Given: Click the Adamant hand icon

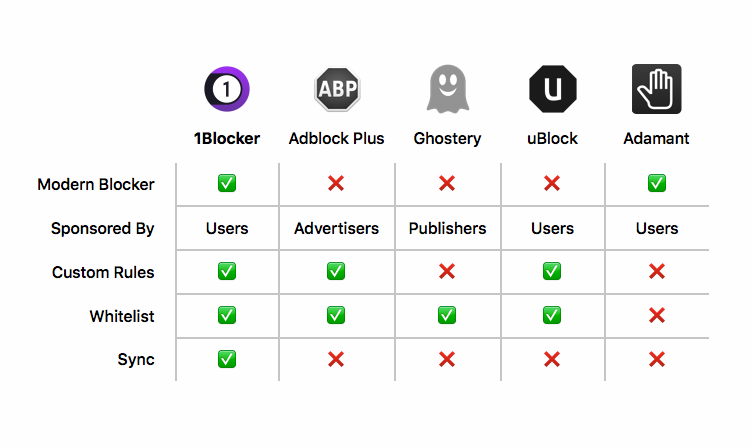Looking at the screenshot, I should click(657, 89).
